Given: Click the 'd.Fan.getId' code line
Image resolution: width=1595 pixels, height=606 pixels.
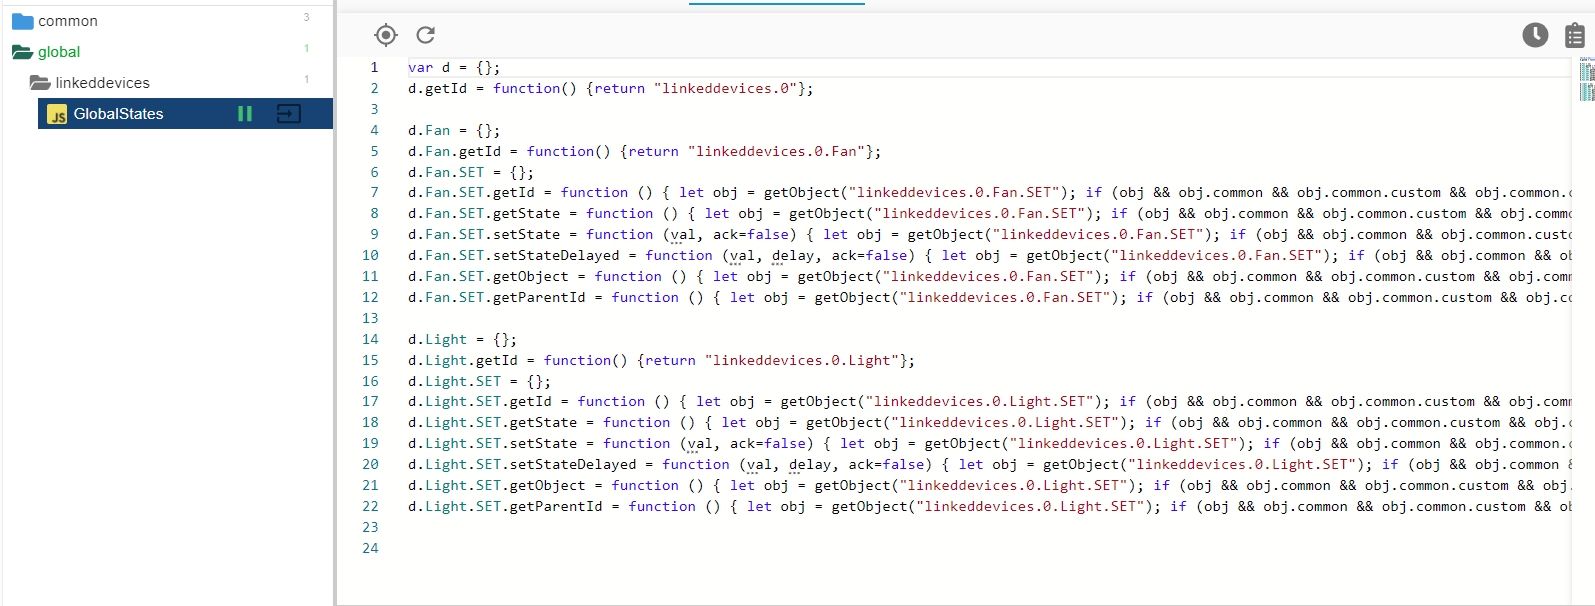Looking at the screenshot, I should click(644, 151).
